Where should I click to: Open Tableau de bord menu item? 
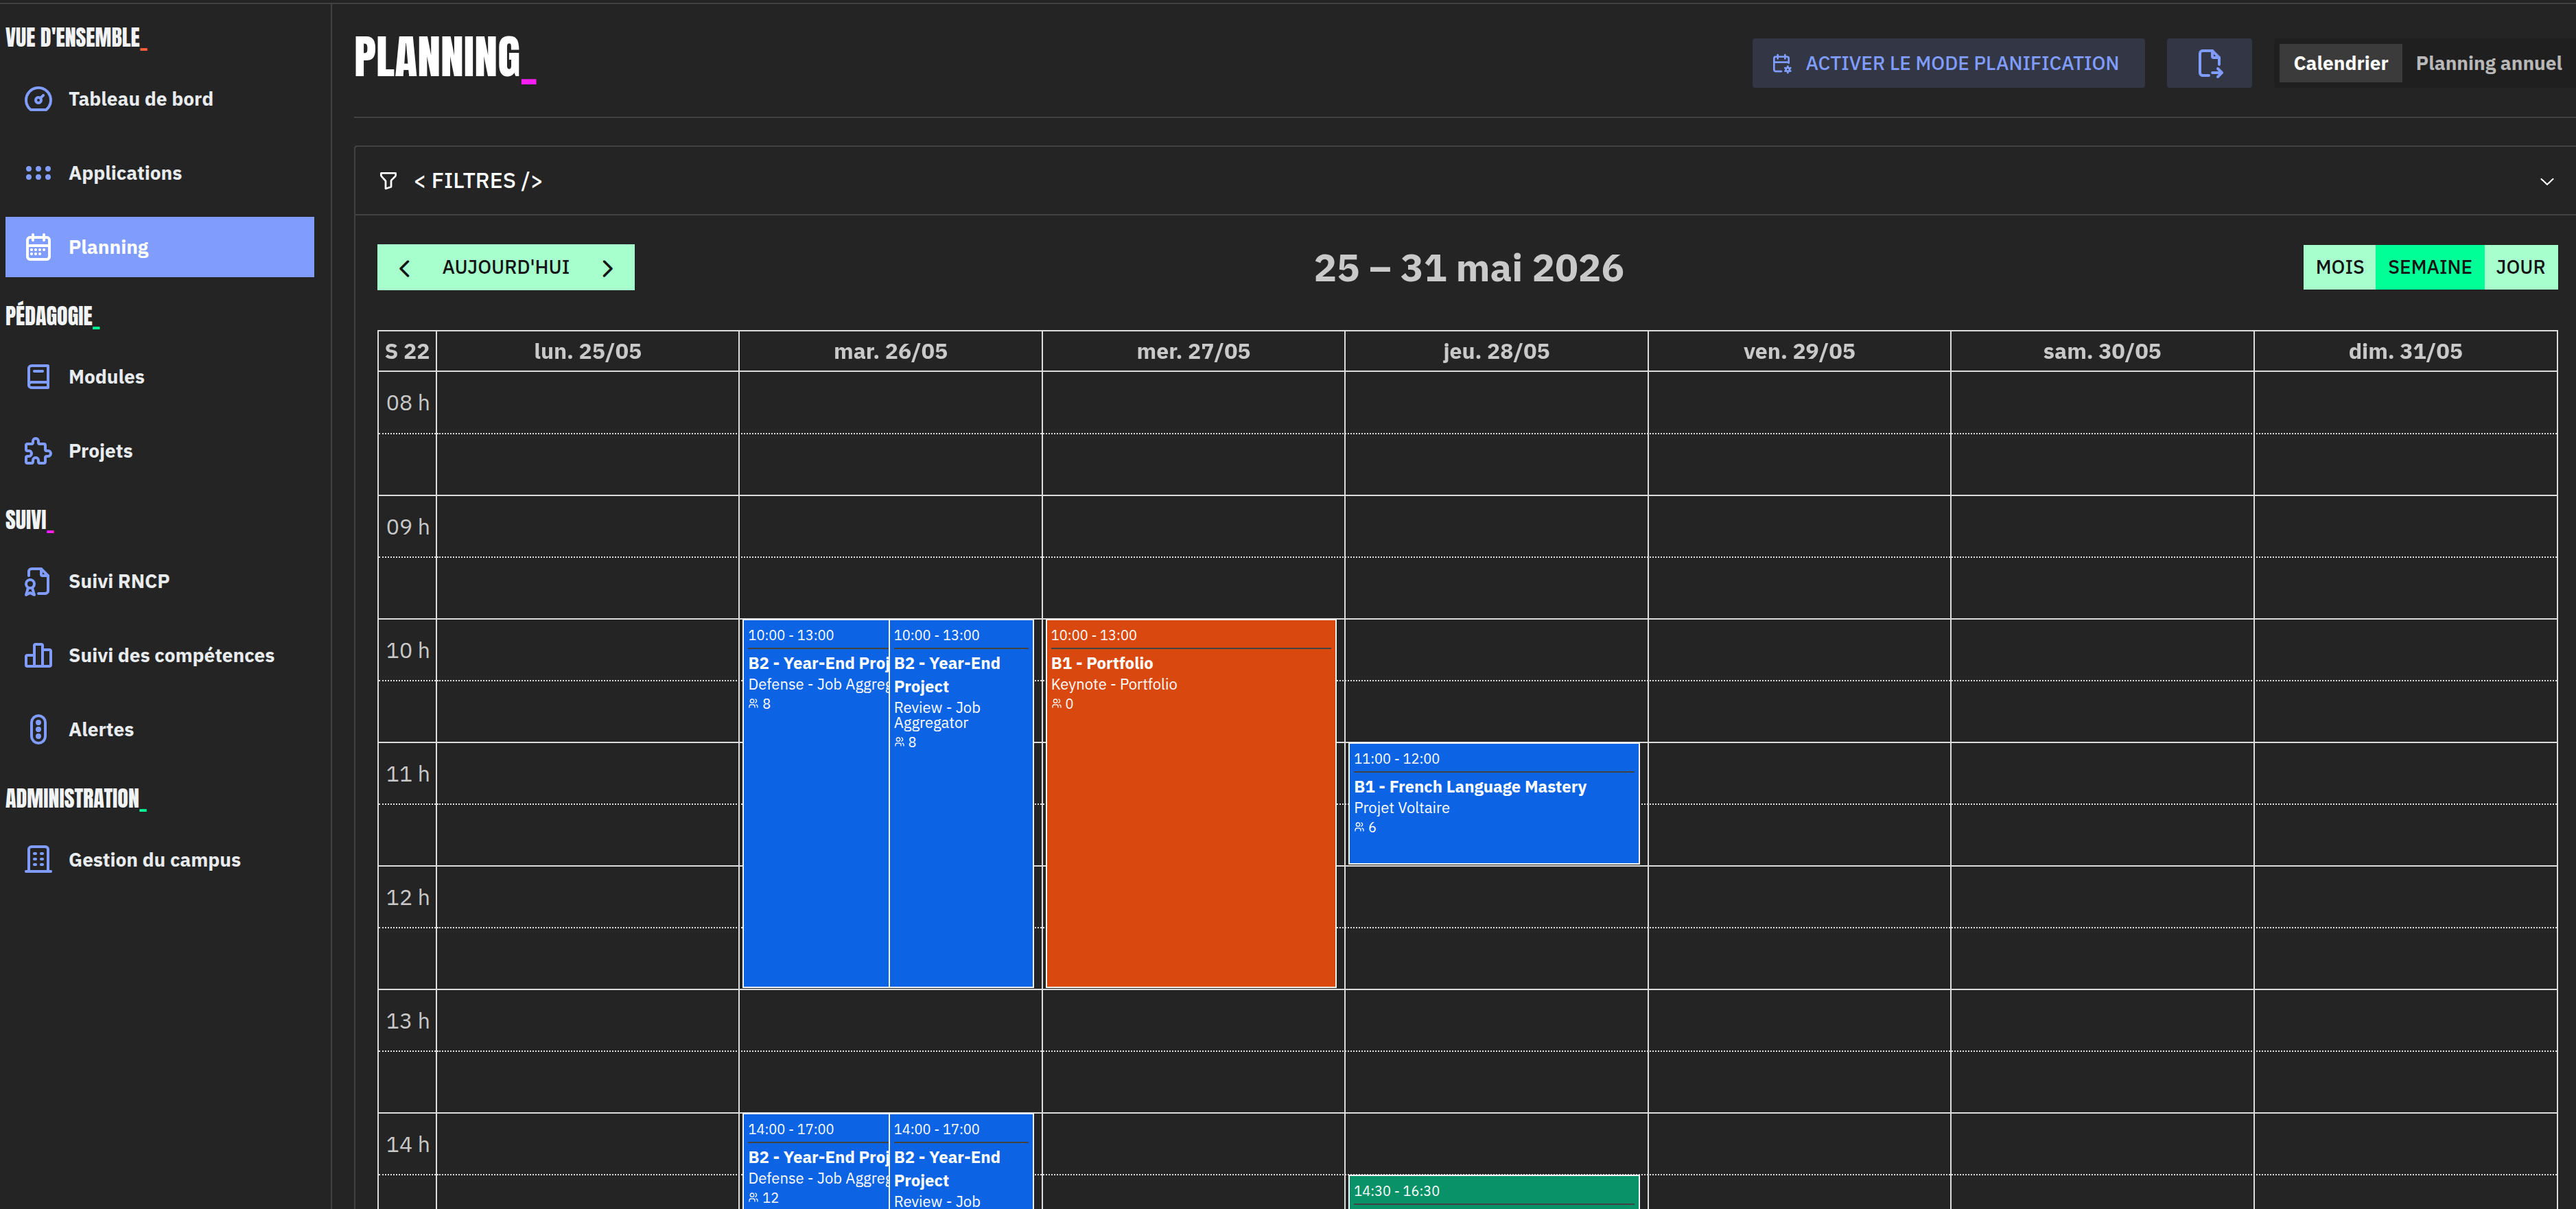click(x=160, y=99)
